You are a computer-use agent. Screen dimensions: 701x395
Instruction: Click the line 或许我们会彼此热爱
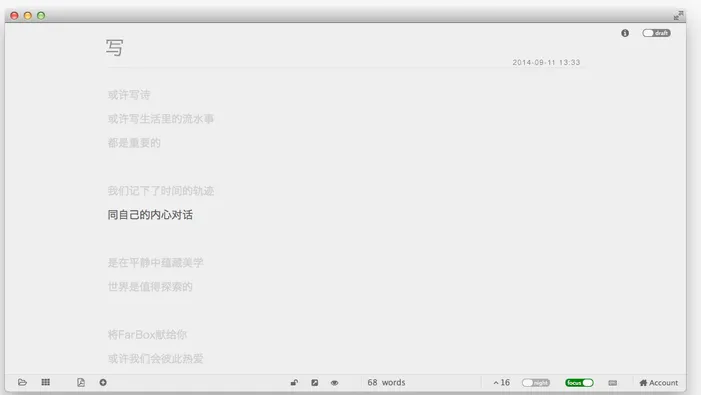click(x=156, y=359)
